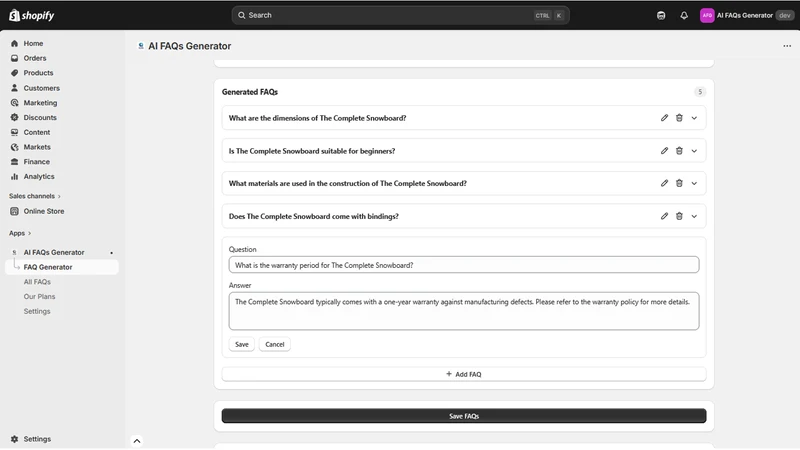
Task: Delete the construction materials FAQ
Action: pyautogui.click(x=679, y=183)
